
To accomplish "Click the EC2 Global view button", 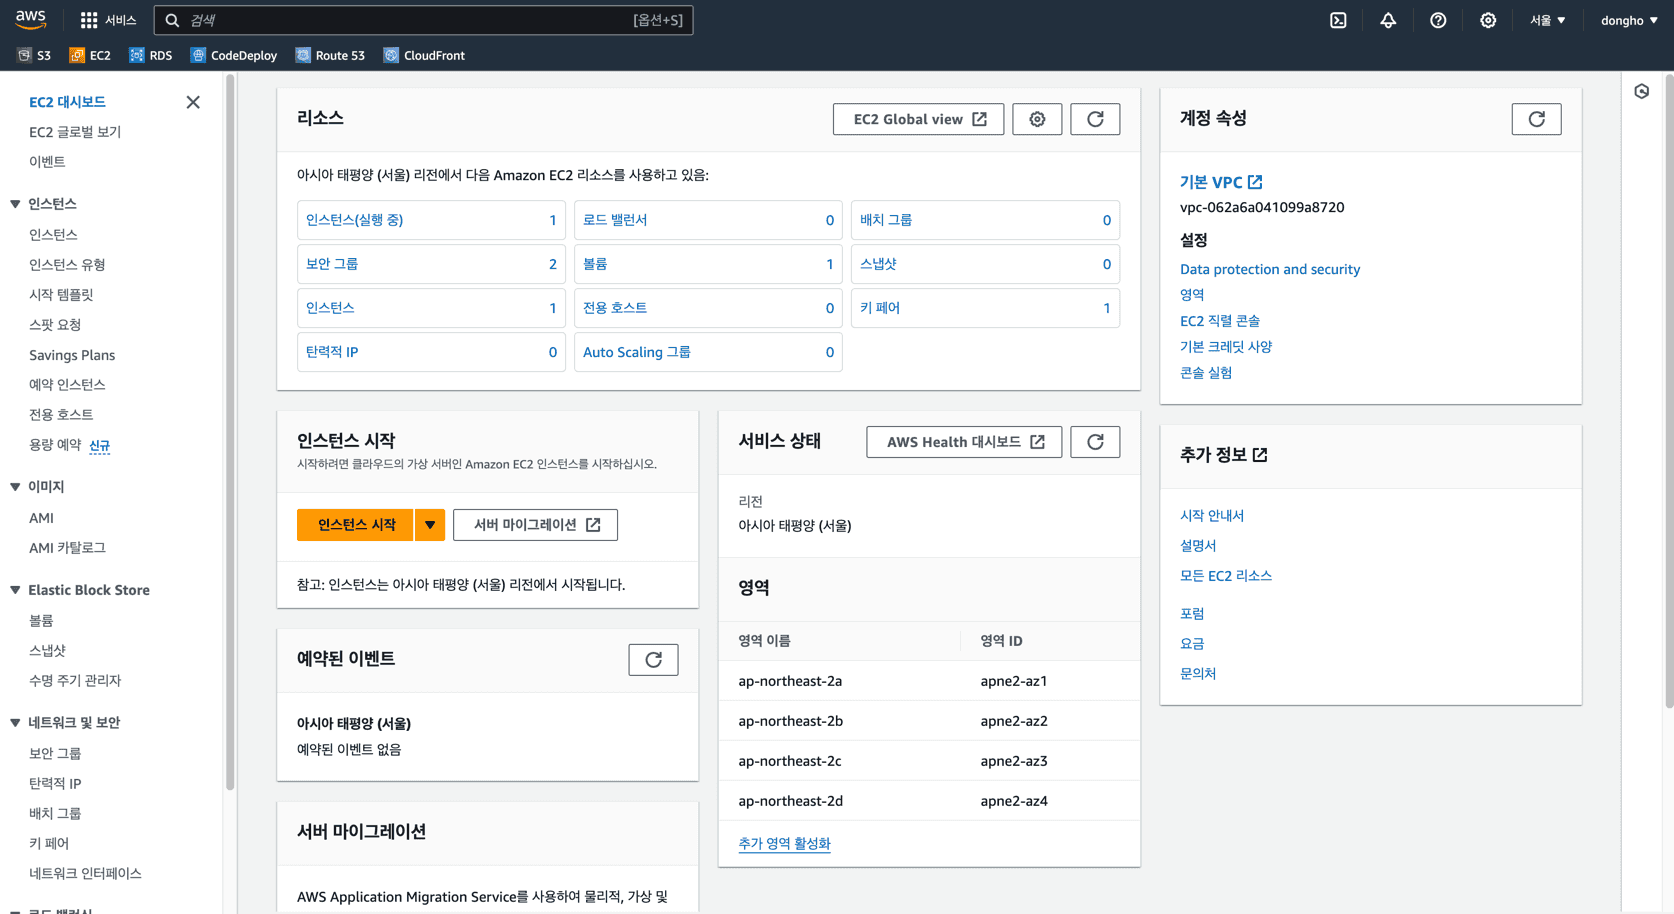I will [918, 119].
